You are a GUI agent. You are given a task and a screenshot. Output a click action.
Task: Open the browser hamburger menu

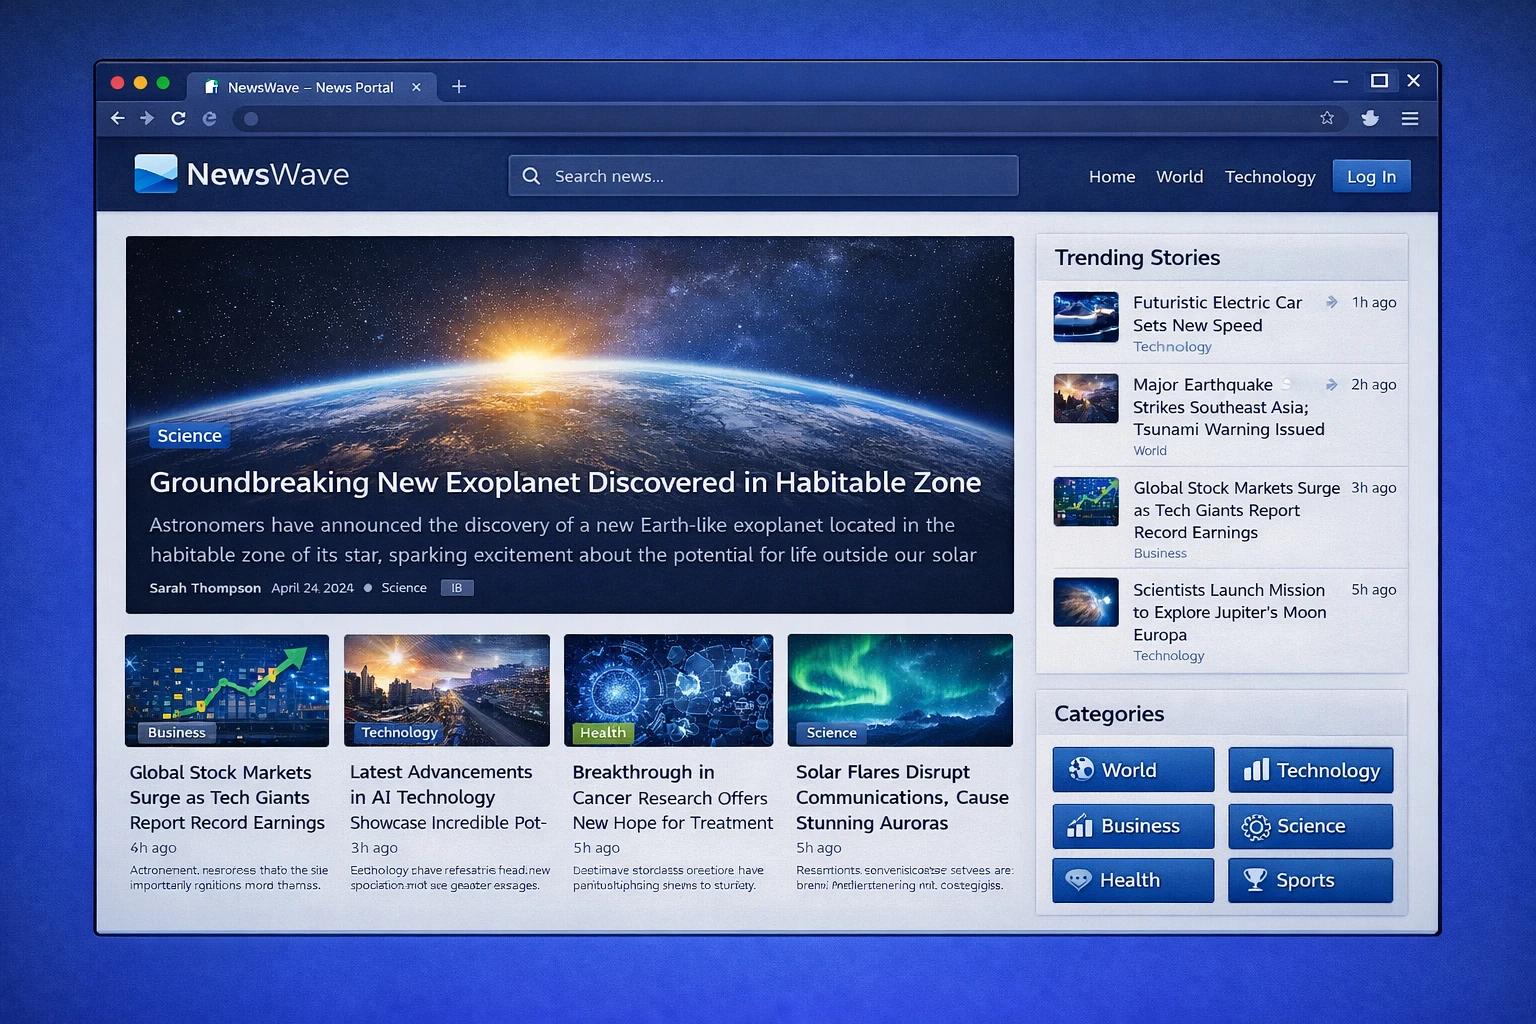pyautogui.click(x=1410, y=118)
